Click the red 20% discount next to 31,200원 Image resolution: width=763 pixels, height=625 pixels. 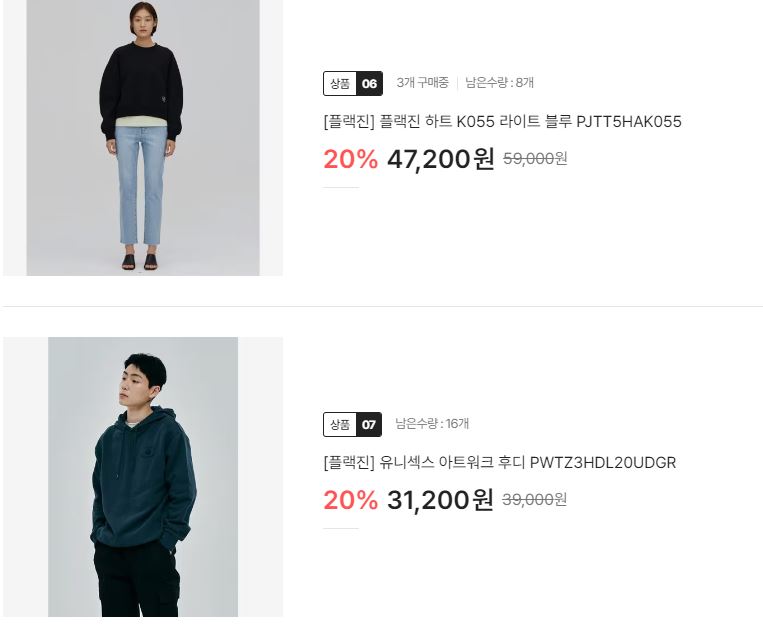(x=350, y=499)
